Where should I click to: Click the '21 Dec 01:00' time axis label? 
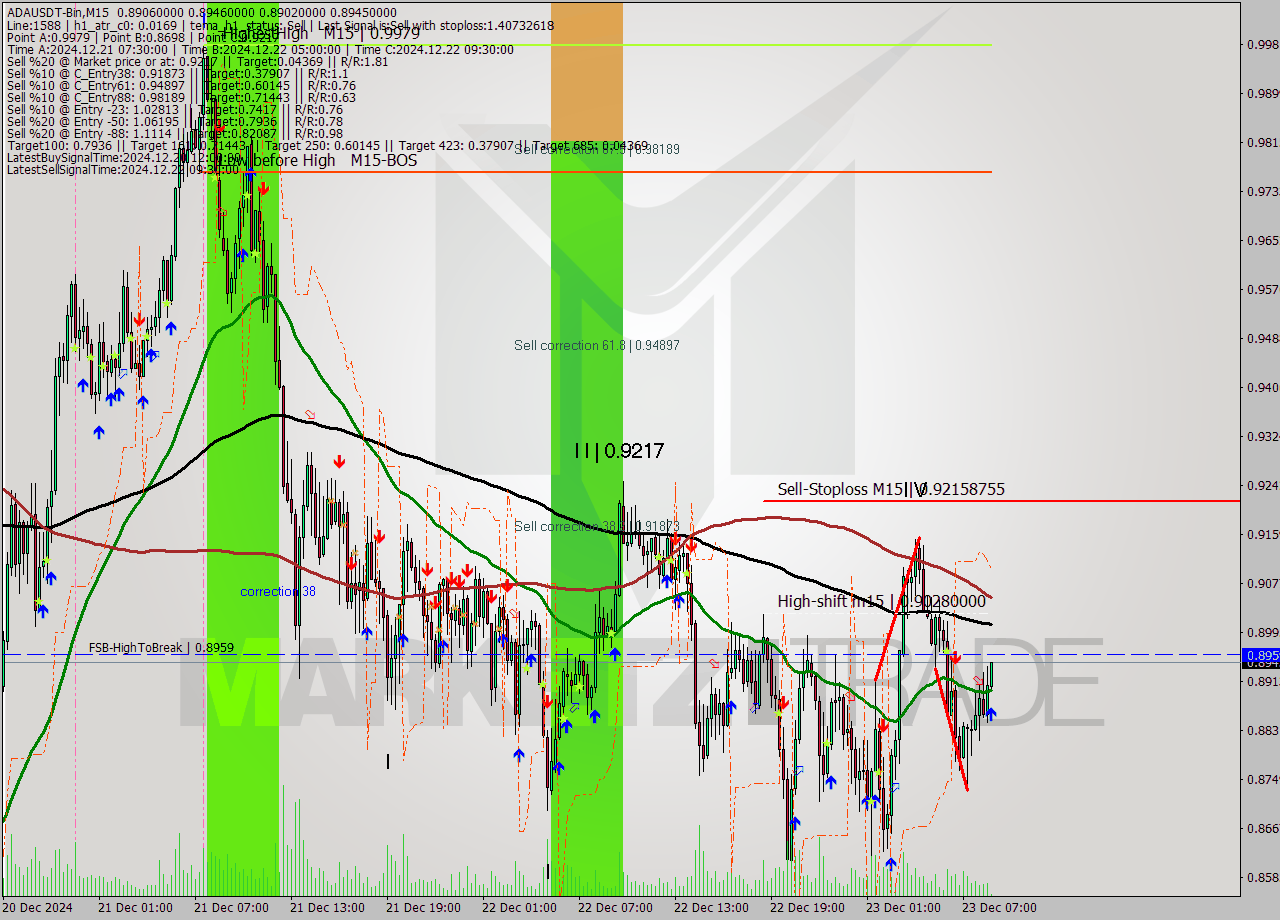tap(135, 908)
